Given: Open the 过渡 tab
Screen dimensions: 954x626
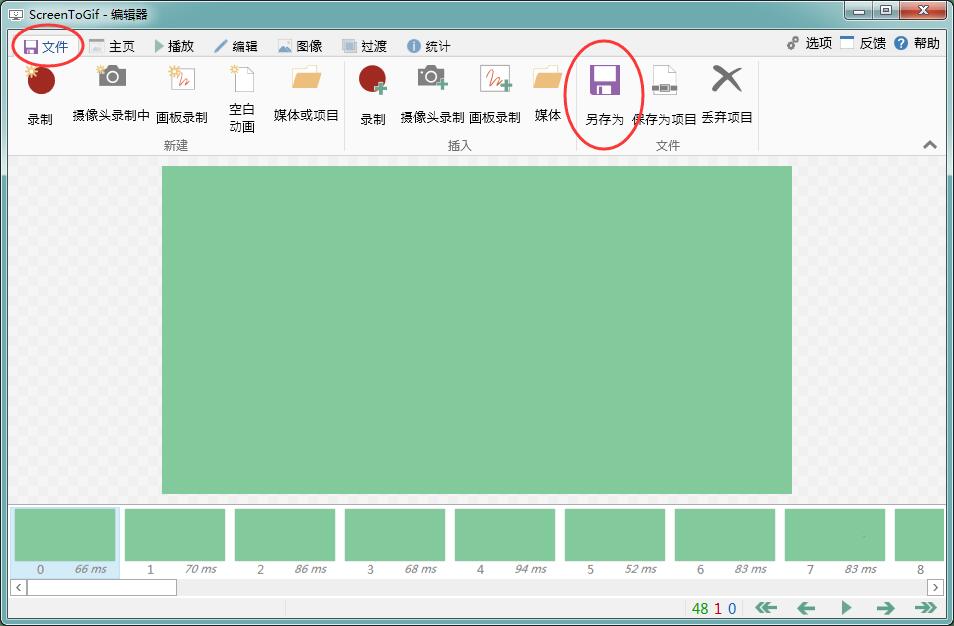Looking at the screenshot, I should [364, 46].
